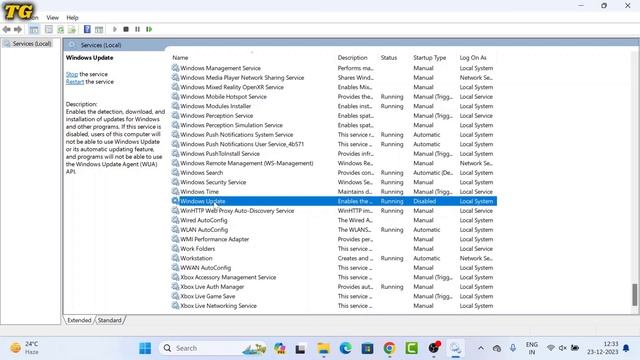This screenshot has width=640, height=360.
Task: Select the Windows Management Service row
Action: [x=334, y=68]
